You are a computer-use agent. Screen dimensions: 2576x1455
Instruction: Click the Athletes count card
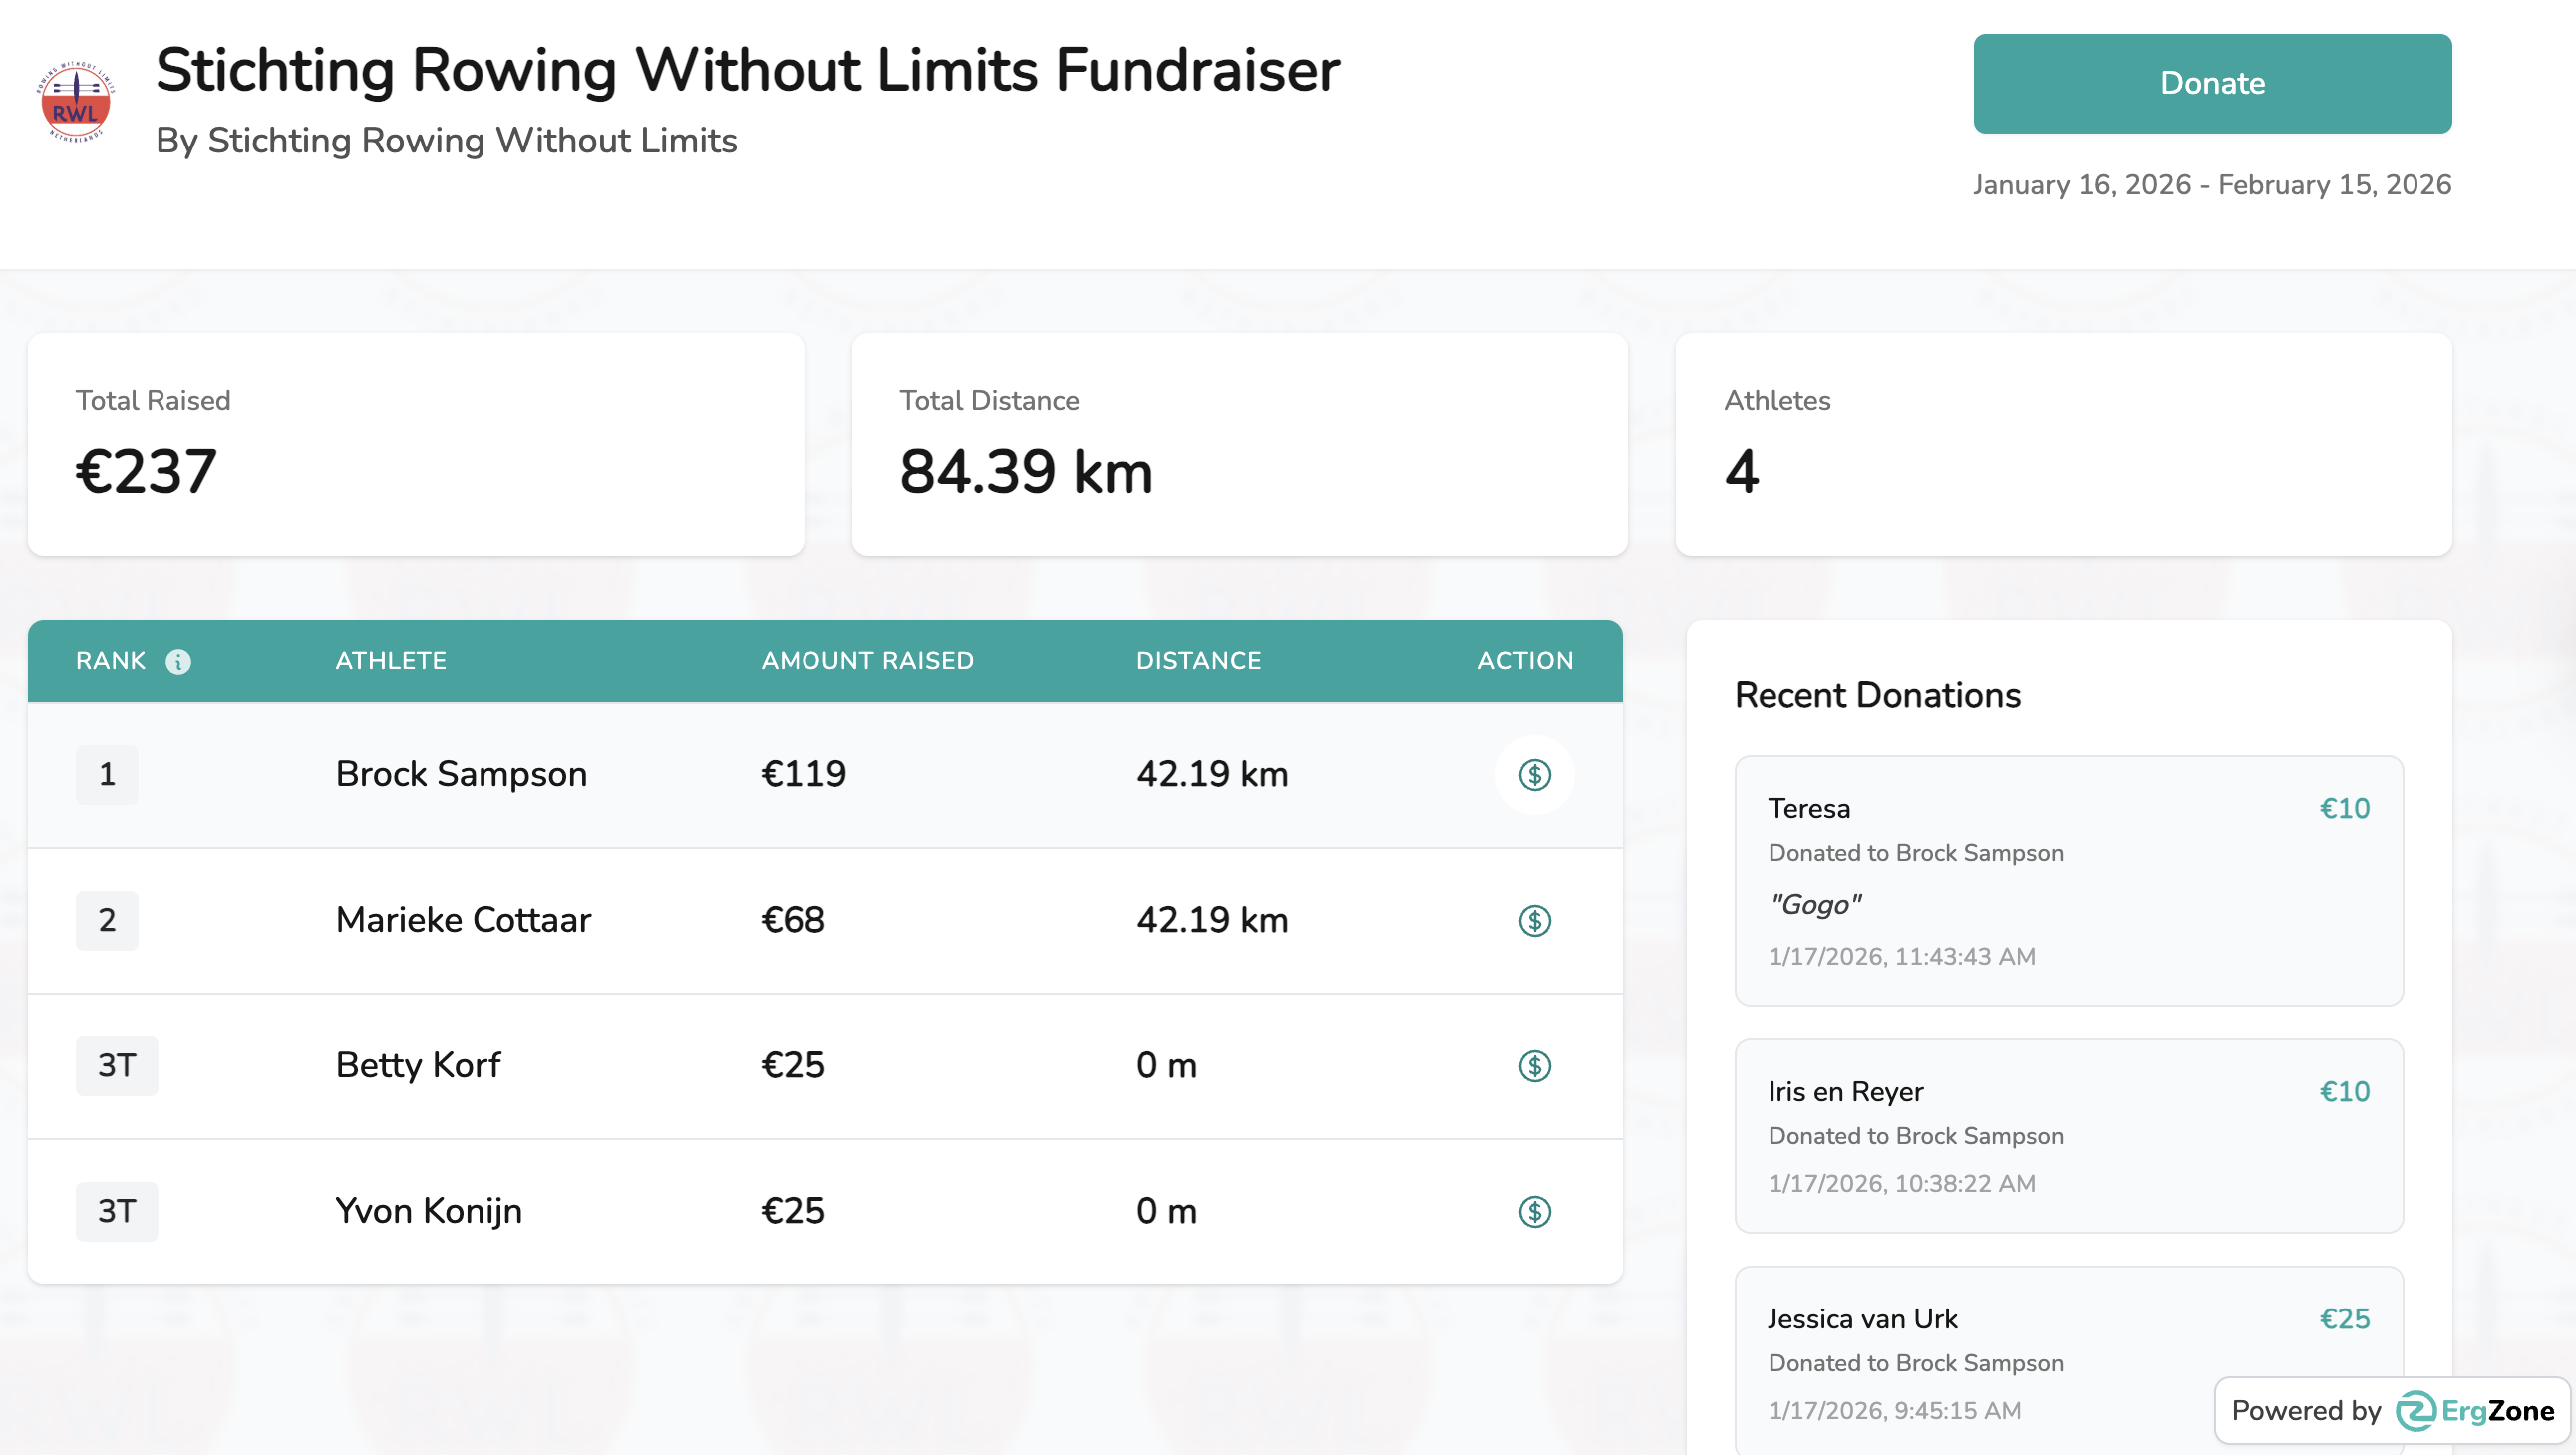(2062, 444)
